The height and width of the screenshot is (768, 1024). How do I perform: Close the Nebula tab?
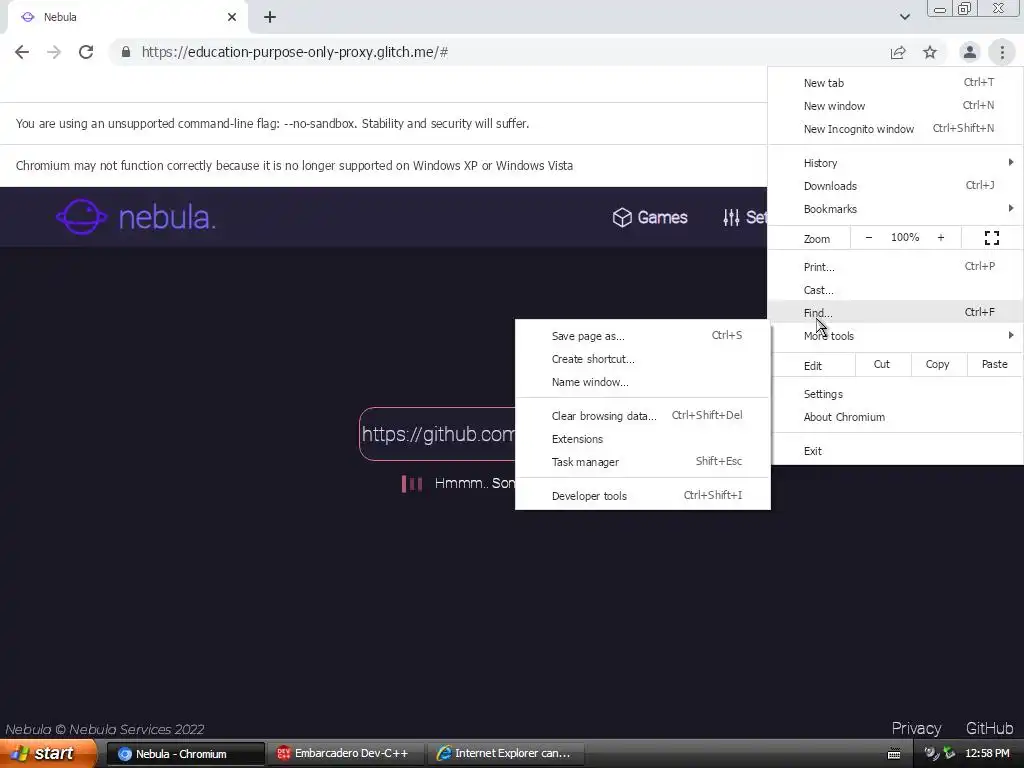tap(232, 17)
